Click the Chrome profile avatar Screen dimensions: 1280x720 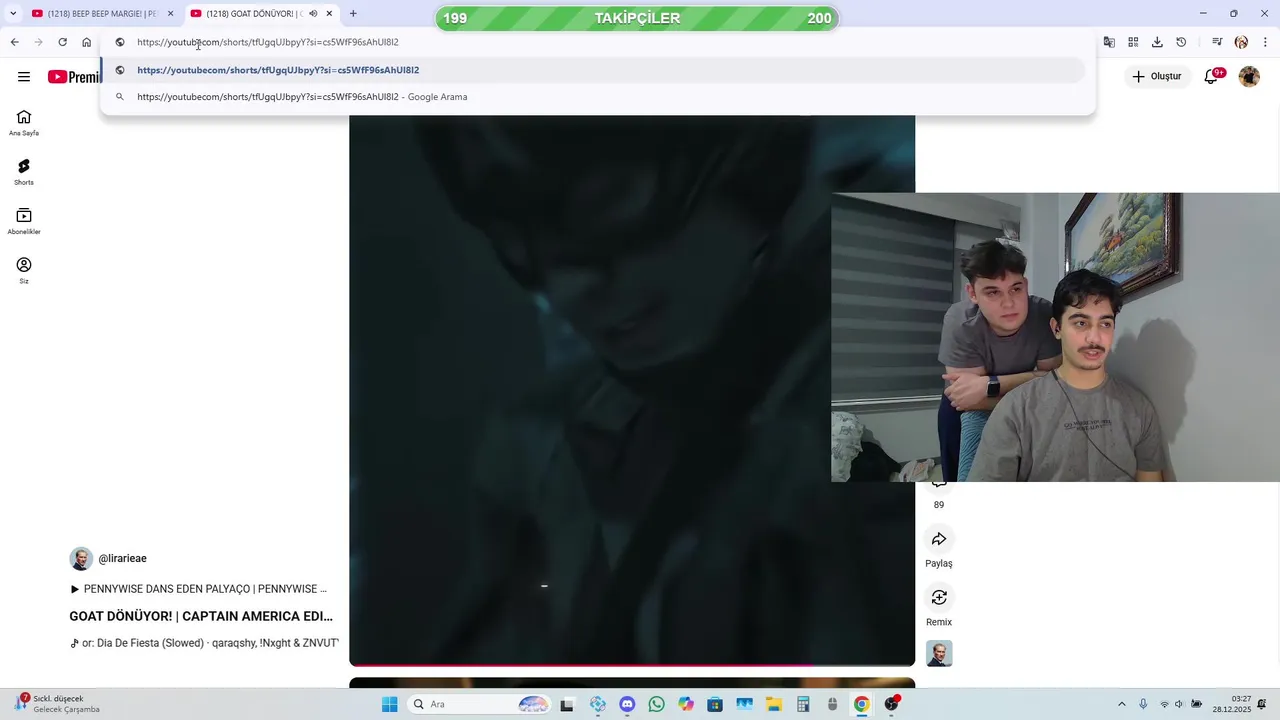(x=1241, y=42)
